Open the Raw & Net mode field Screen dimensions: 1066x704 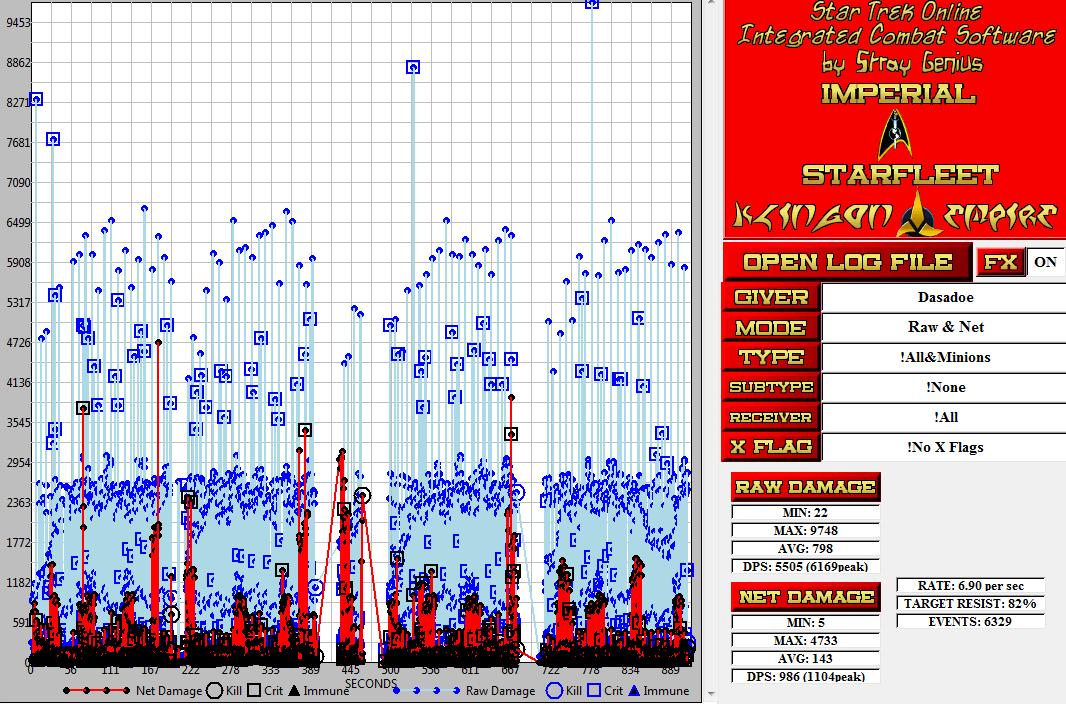click(945, 327)
